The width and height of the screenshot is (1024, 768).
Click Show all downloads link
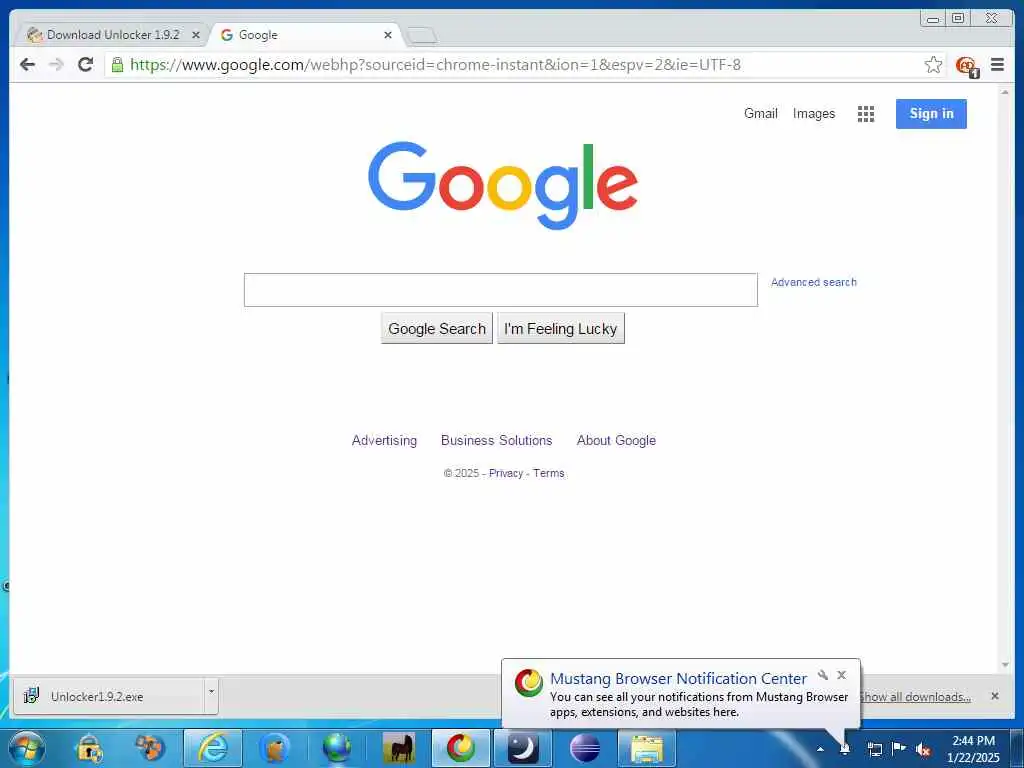916,697
